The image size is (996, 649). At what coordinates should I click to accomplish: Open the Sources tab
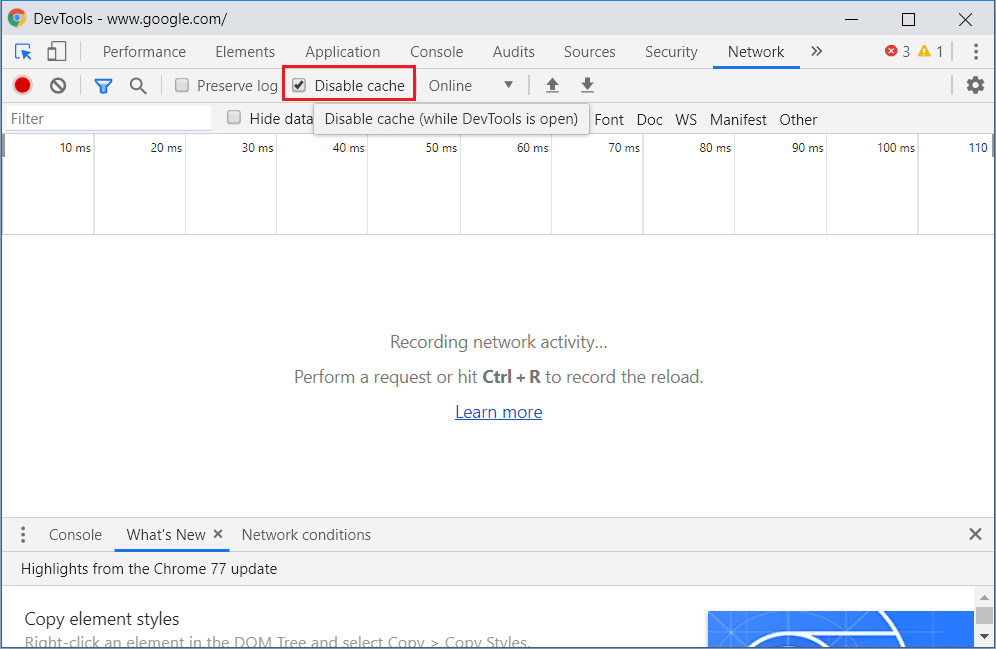[x=589, y=51]
